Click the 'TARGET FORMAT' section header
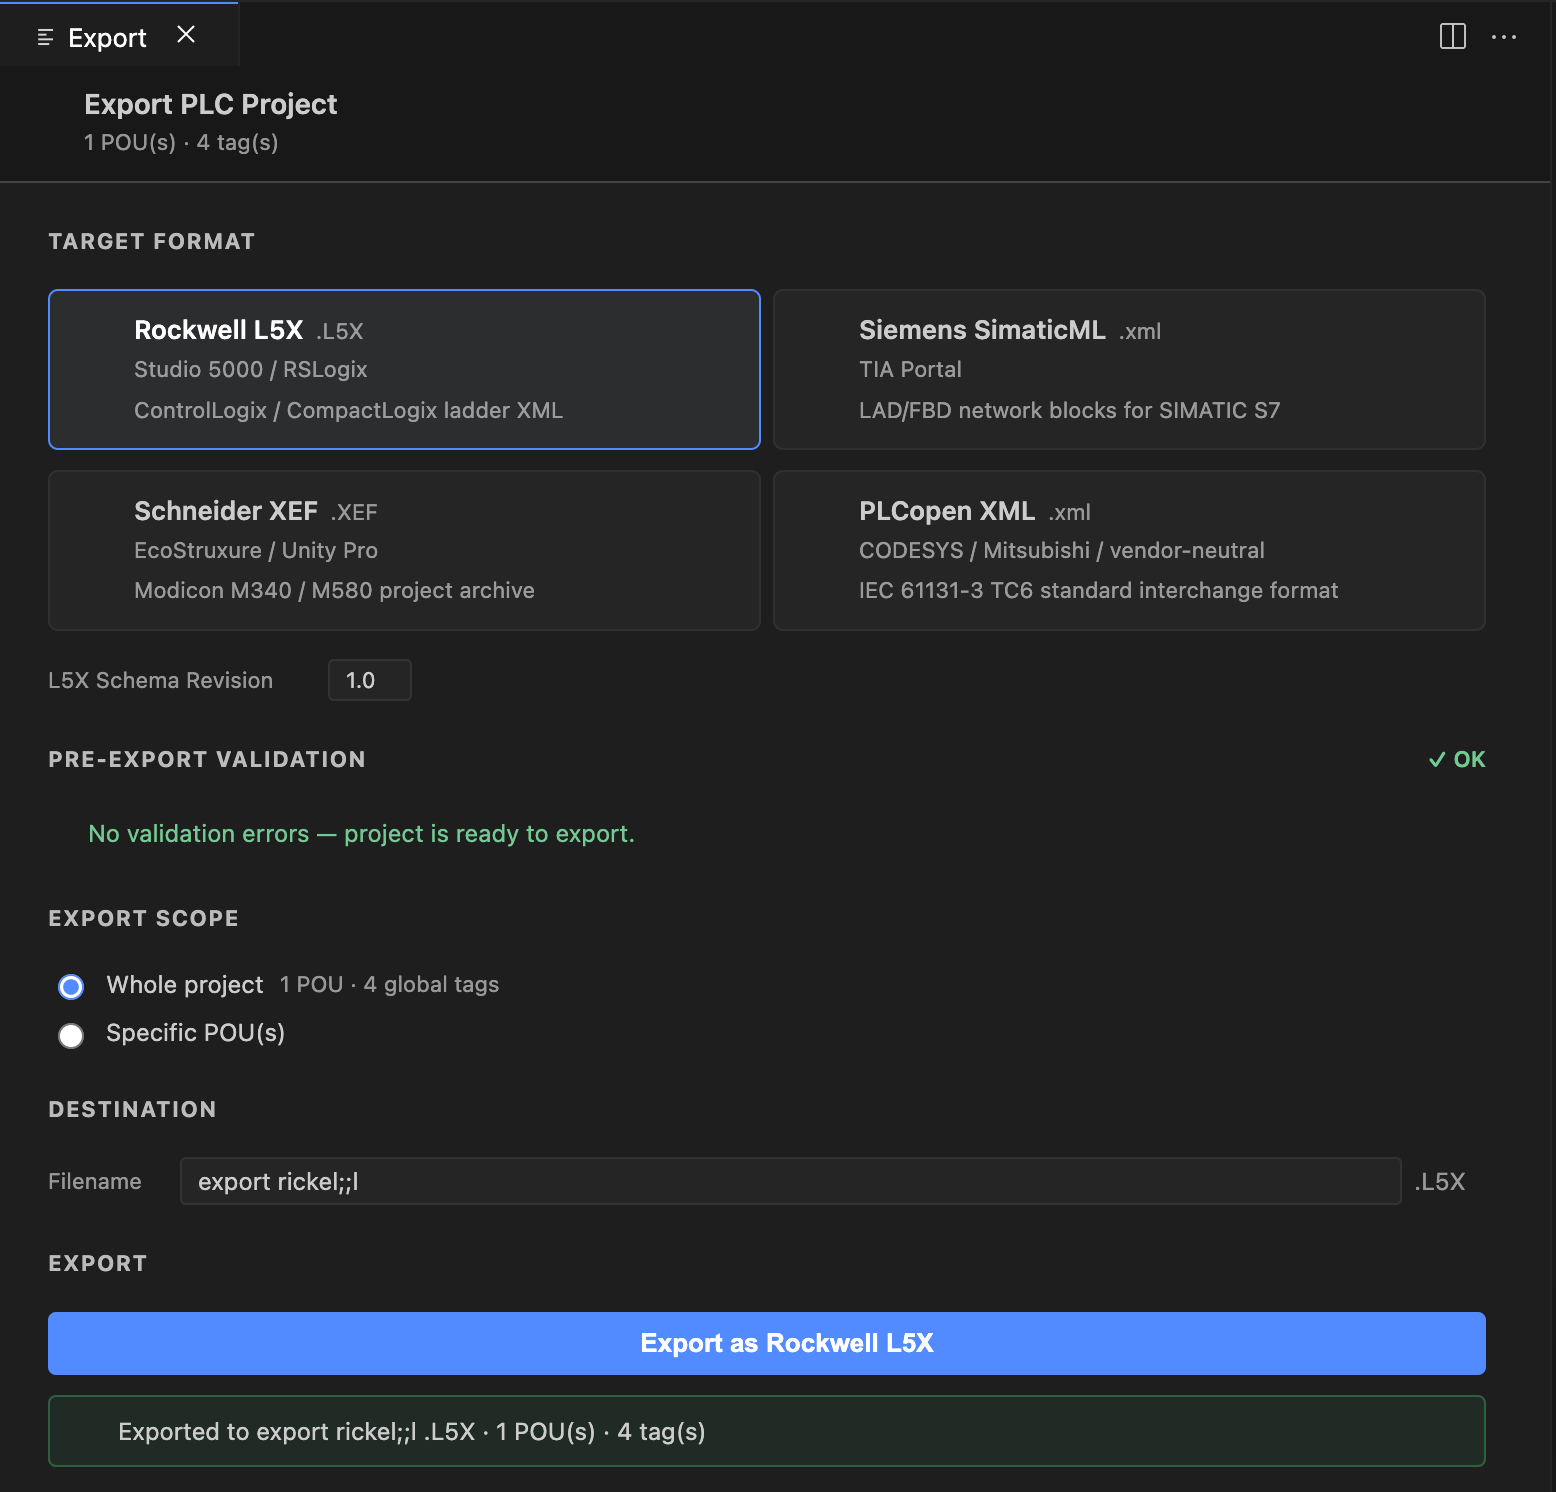1556x1492 pixels. [x=152, y=241]
